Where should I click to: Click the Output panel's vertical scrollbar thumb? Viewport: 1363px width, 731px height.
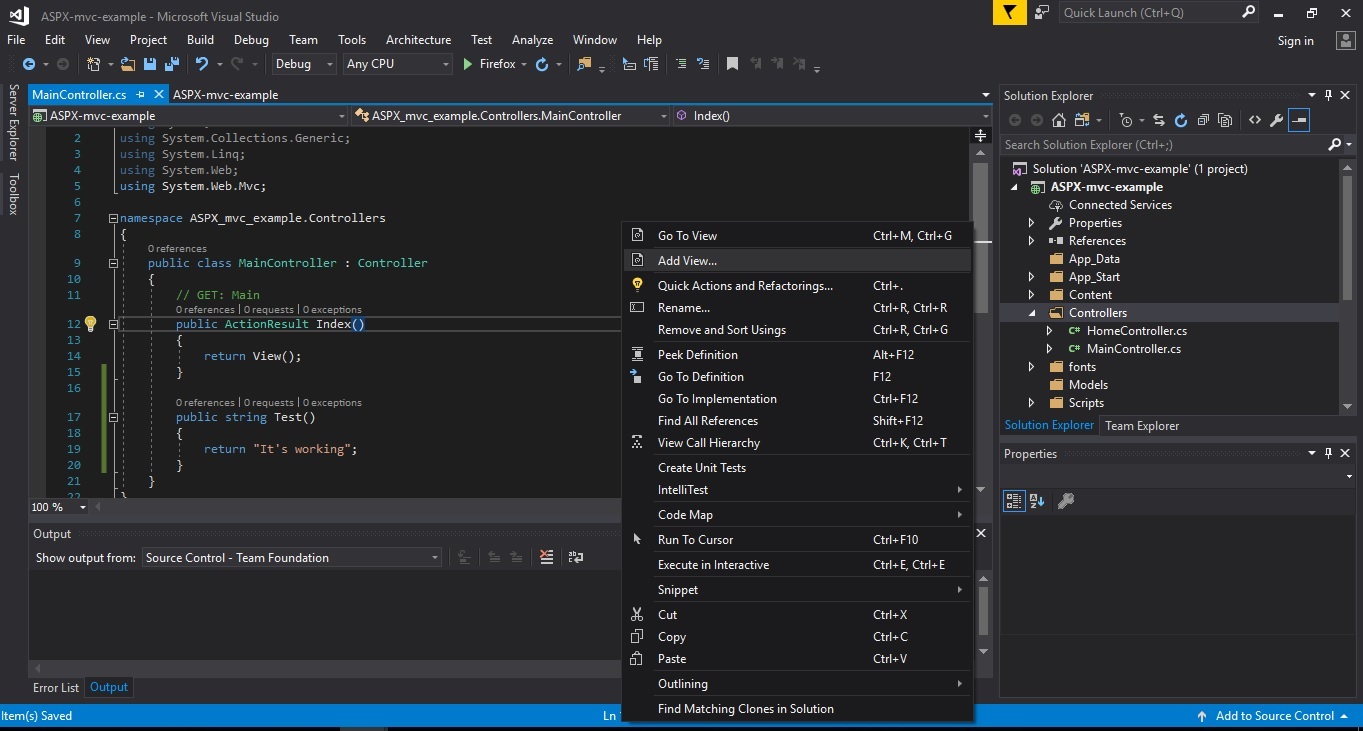(x=982, y=610)
